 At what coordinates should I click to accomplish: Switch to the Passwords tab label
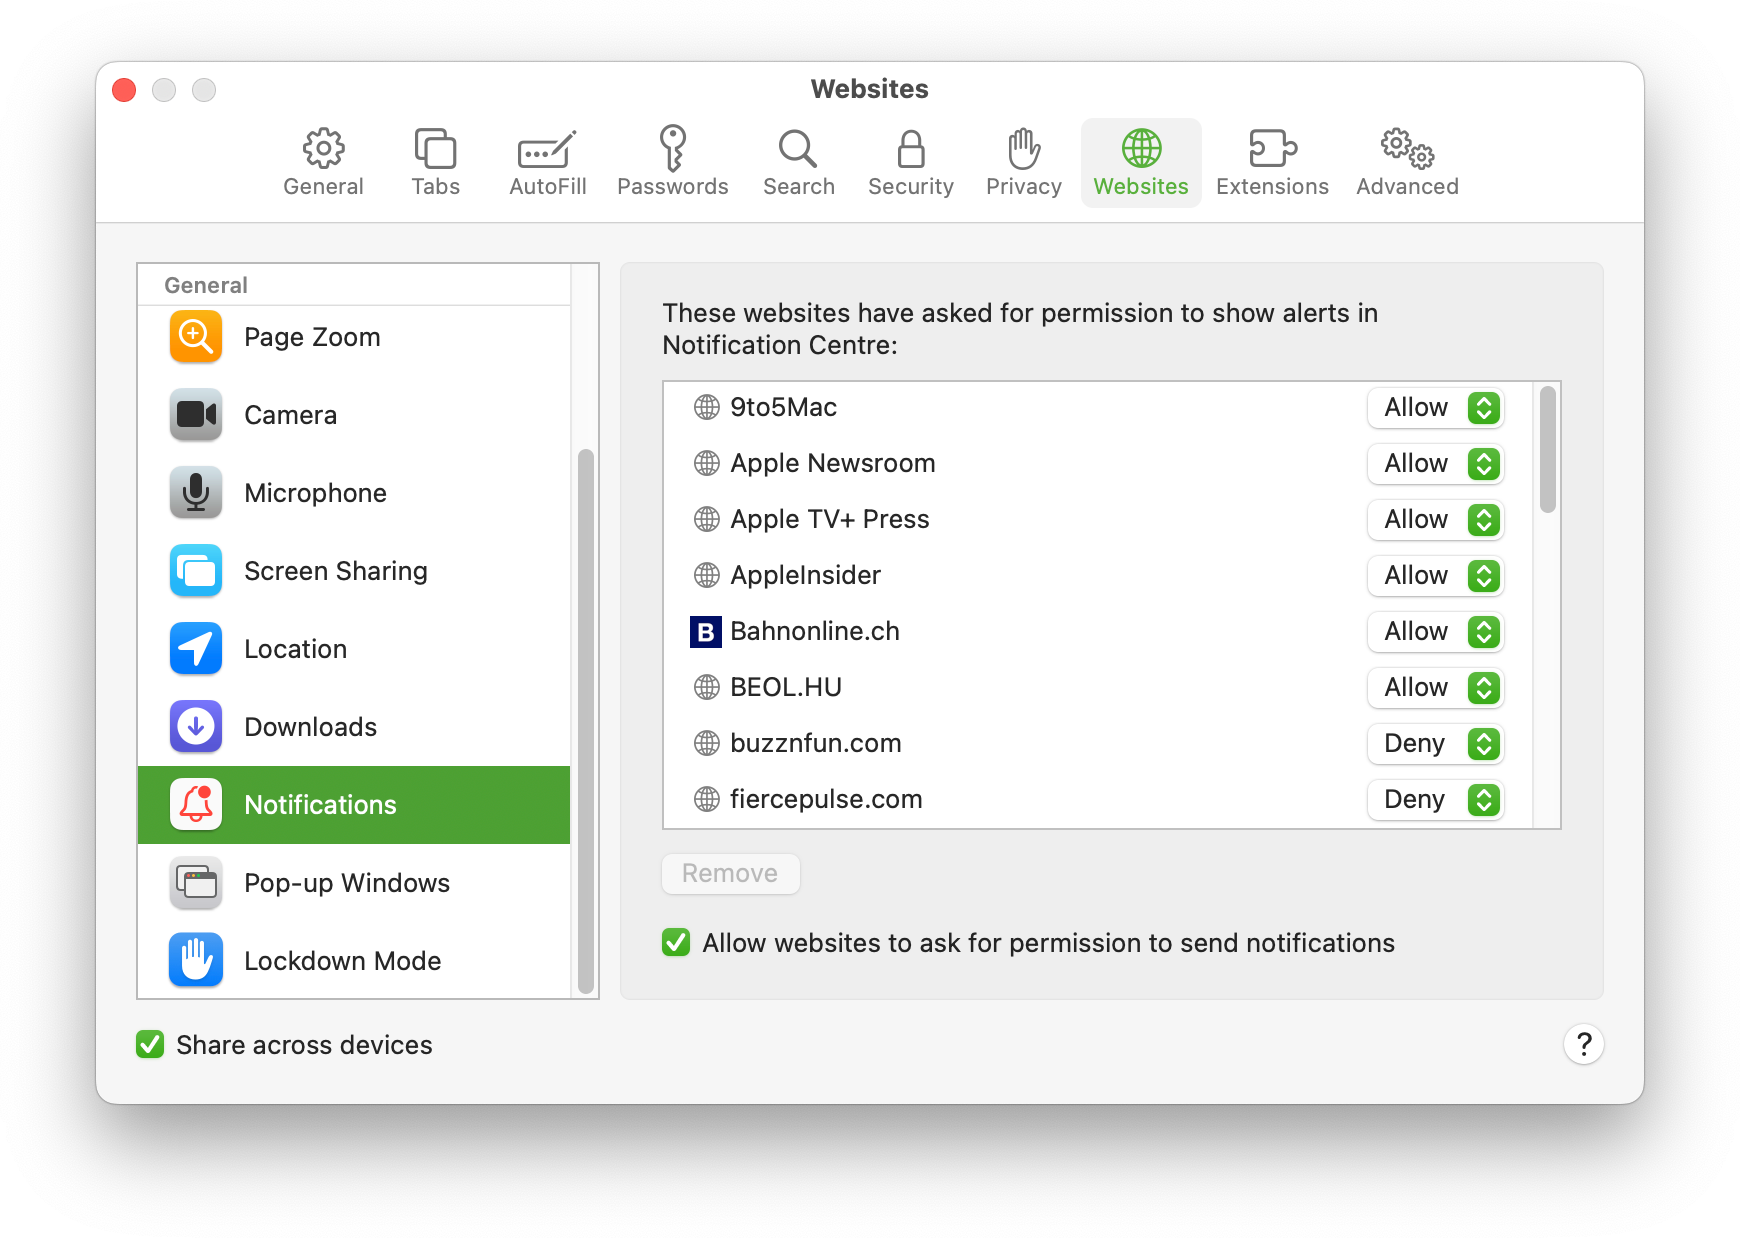click(673, 187)
